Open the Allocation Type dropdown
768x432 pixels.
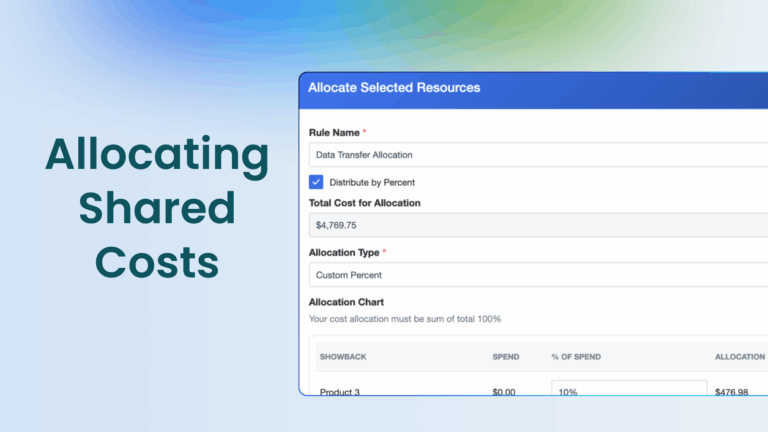[x=538, y=275]
